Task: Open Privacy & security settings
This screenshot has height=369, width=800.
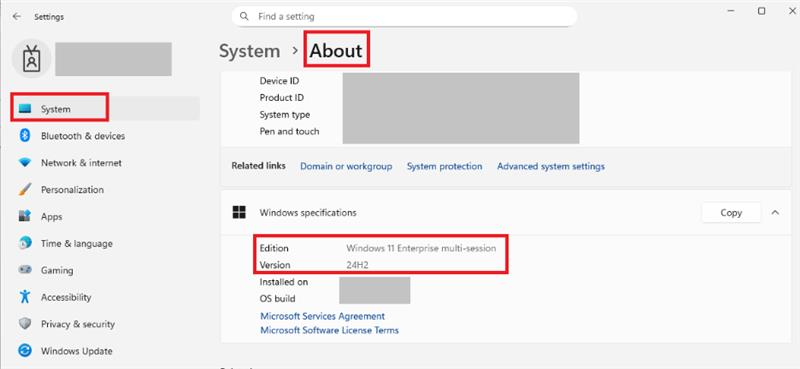Action: click(78, 324)
